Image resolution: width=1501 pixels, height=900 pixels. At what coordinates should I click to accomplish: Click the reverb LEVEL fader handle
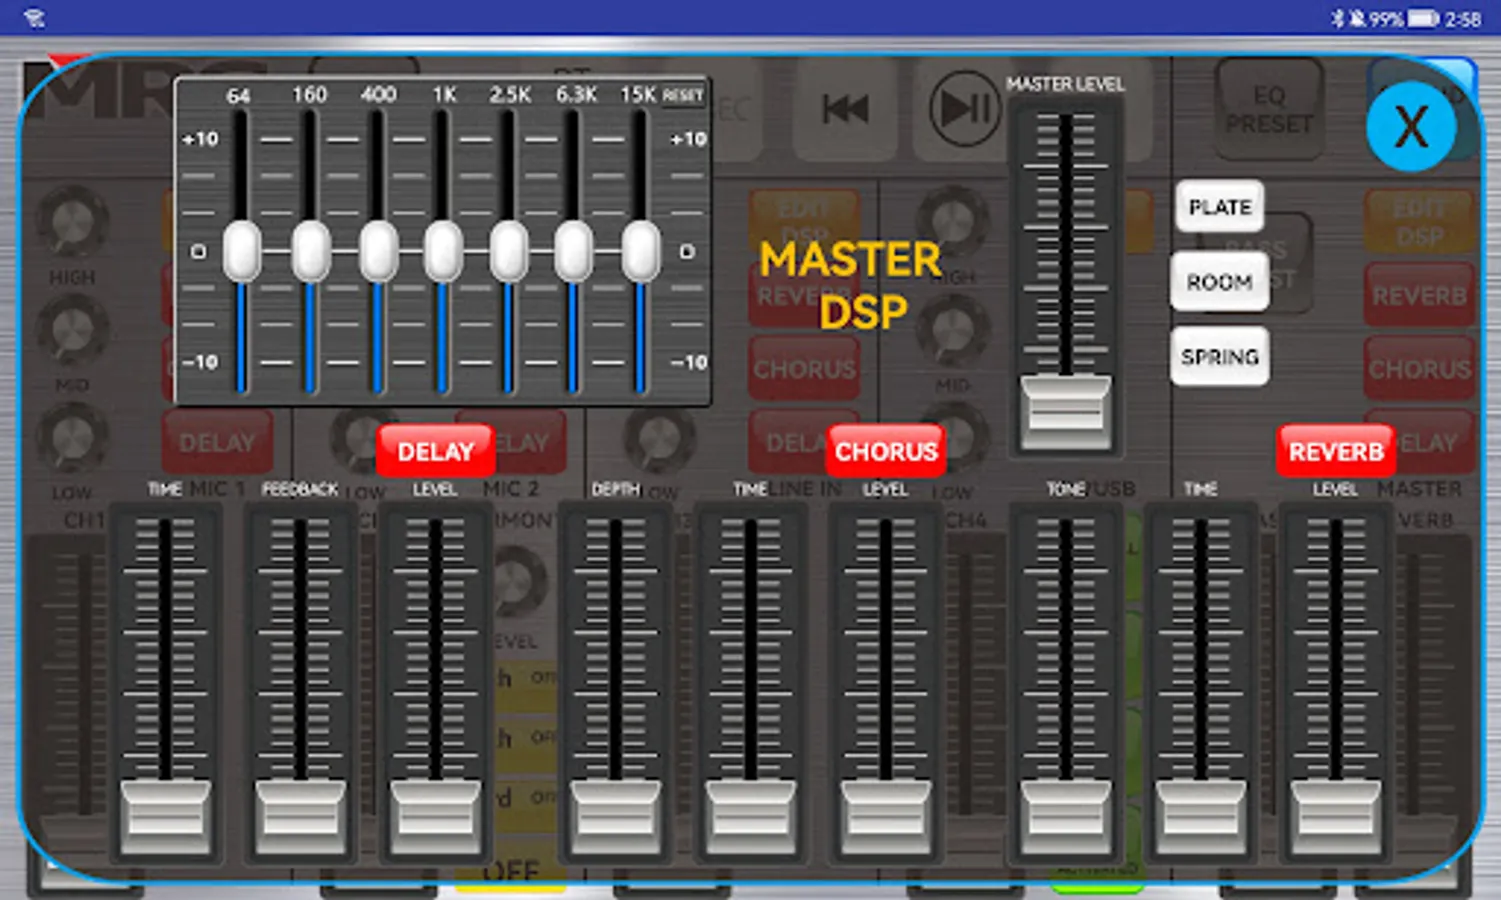[1335, 815]
